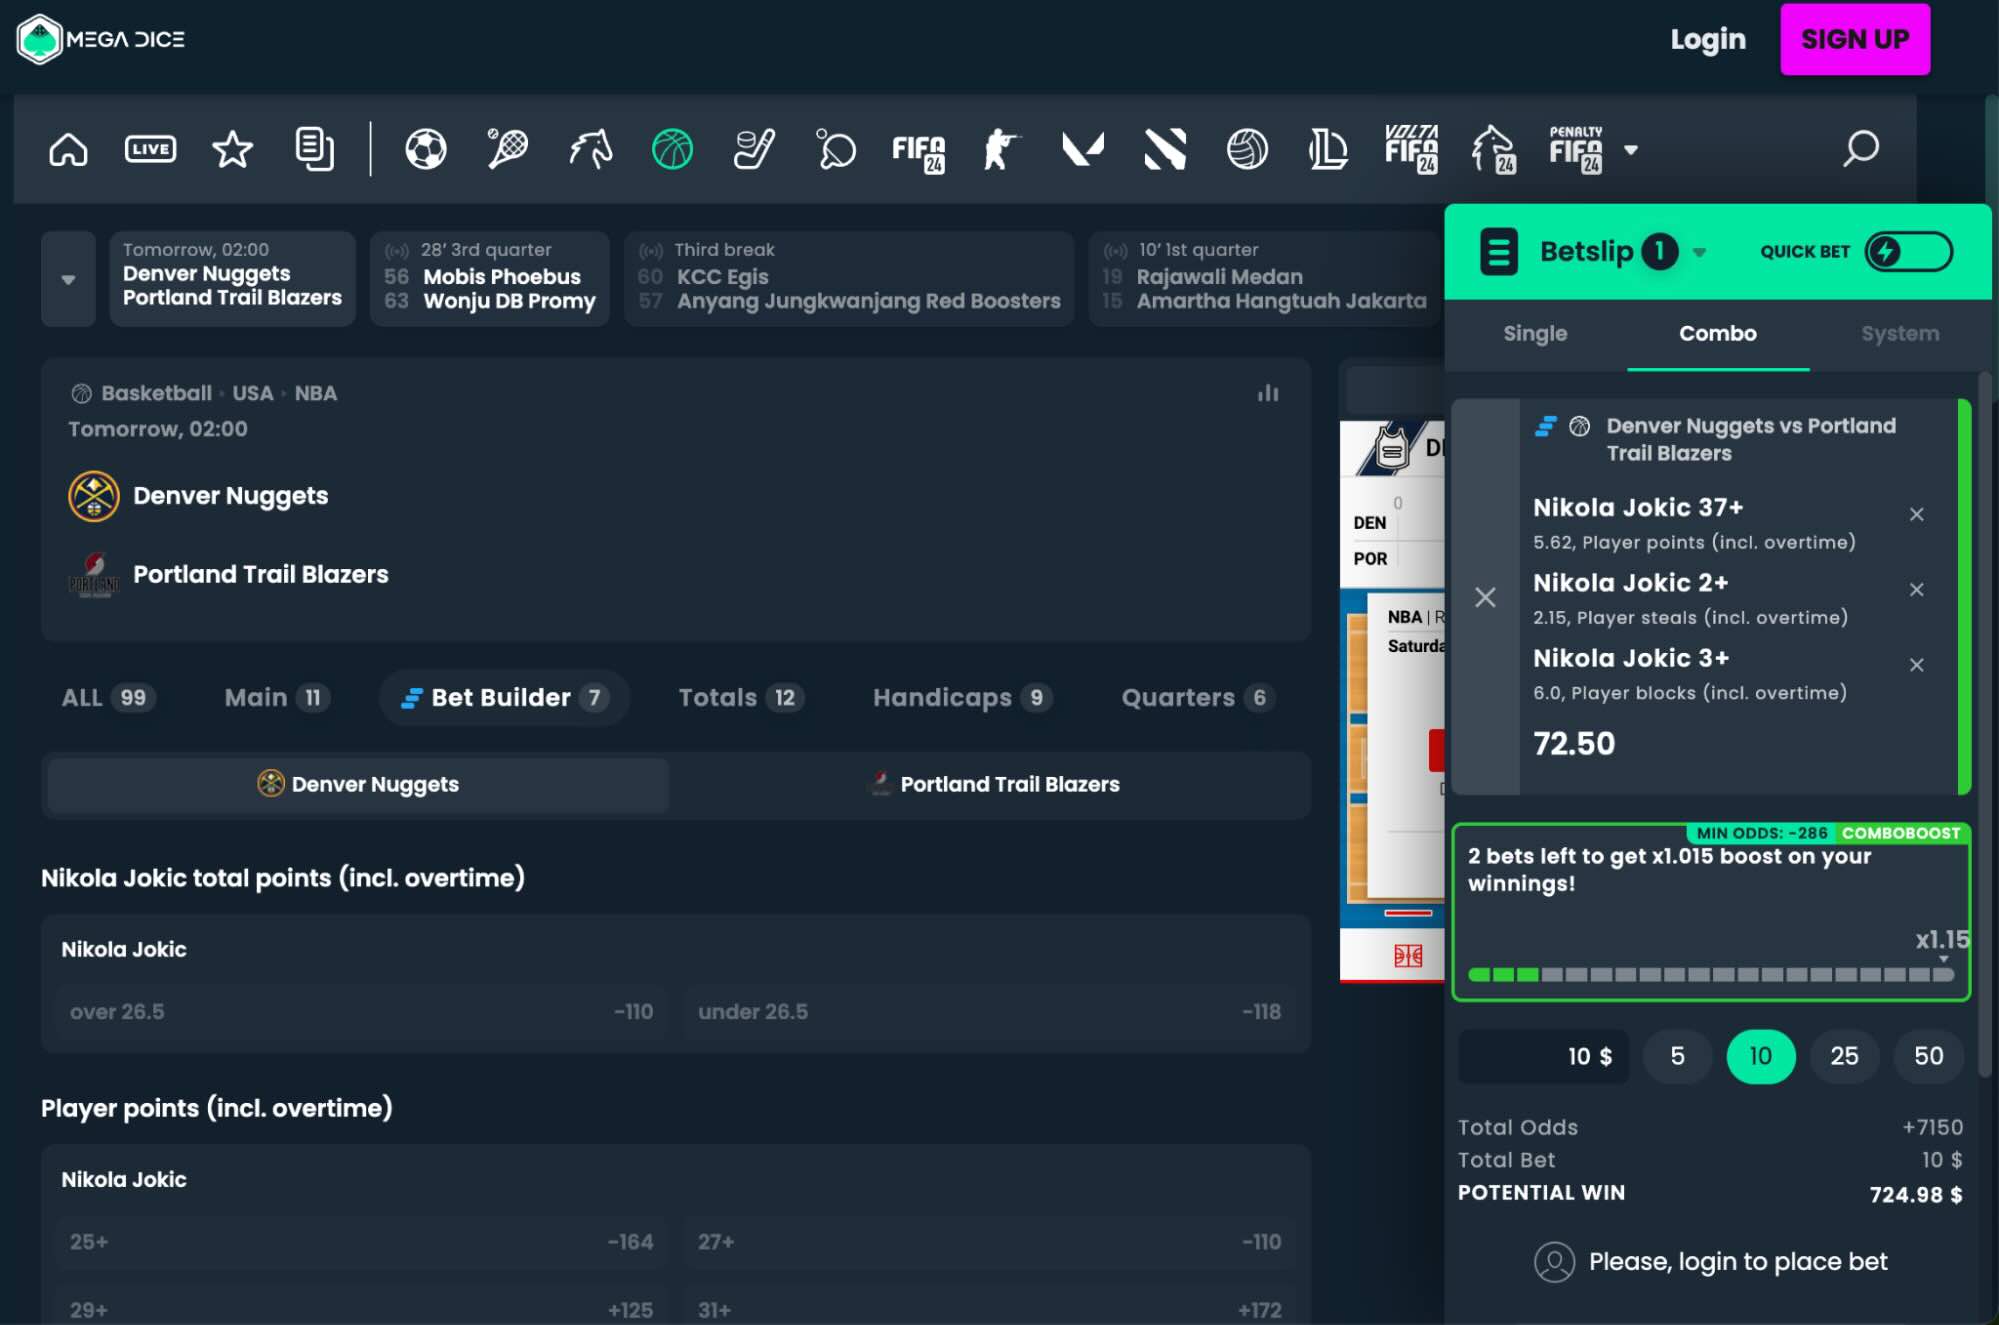Open the tennis sport section
The image size is (1999, 1325).
[506, 149]
